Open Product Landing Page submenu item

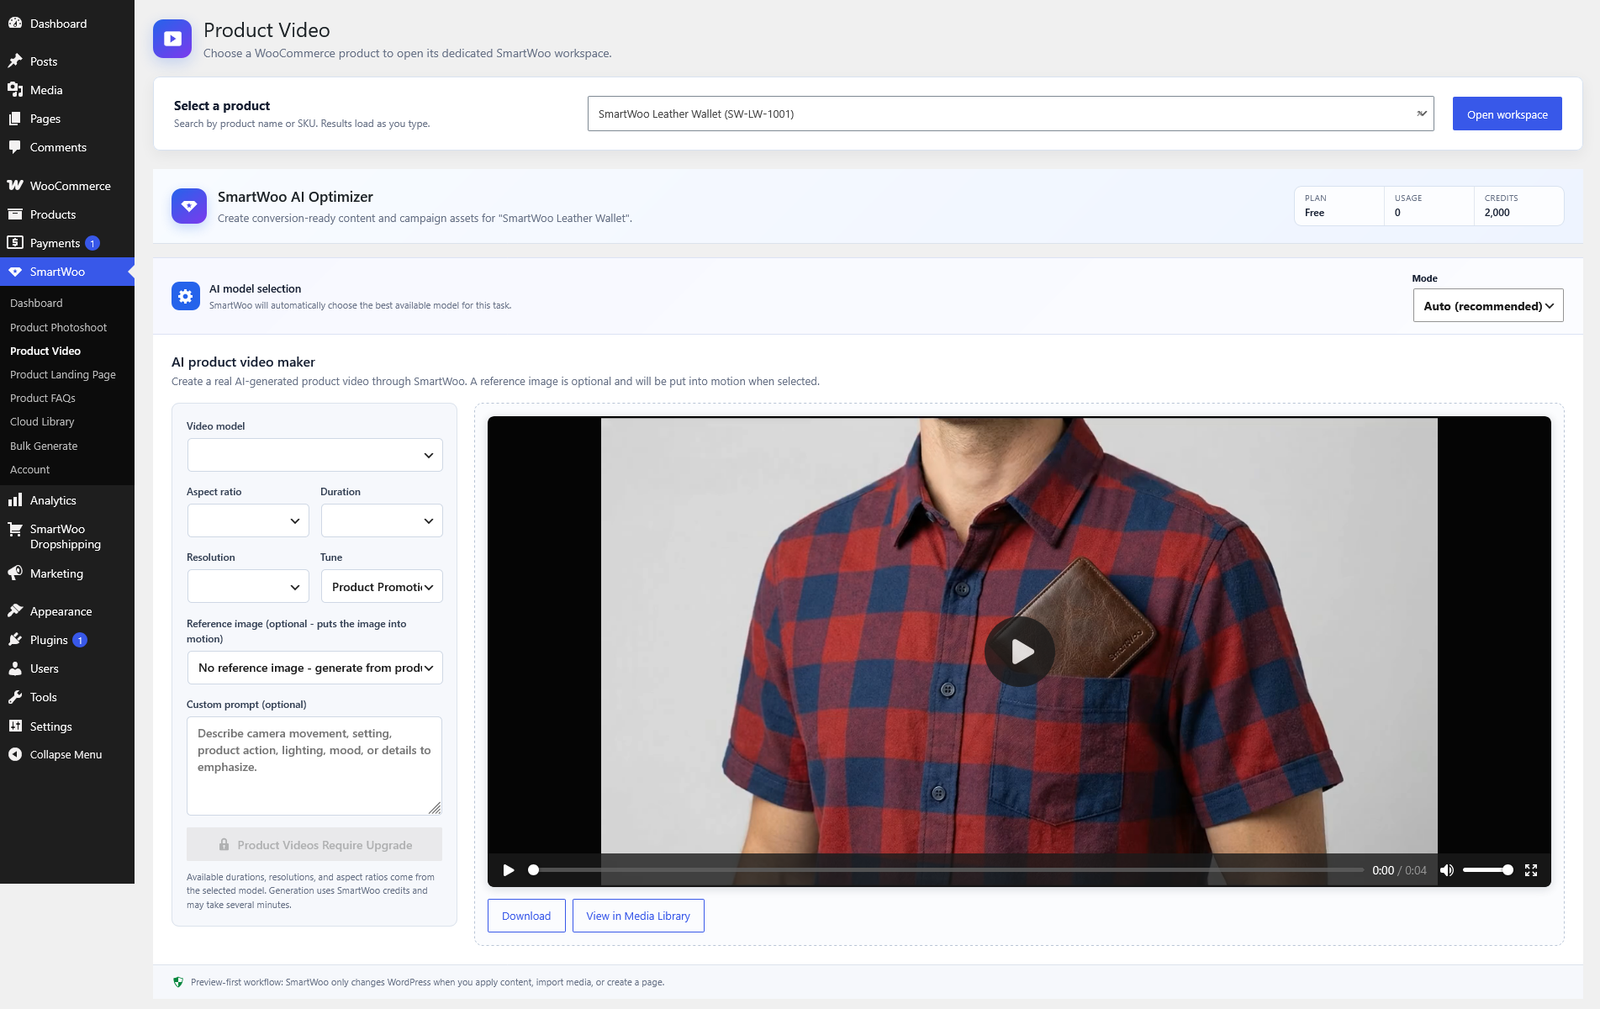point(63,375)
